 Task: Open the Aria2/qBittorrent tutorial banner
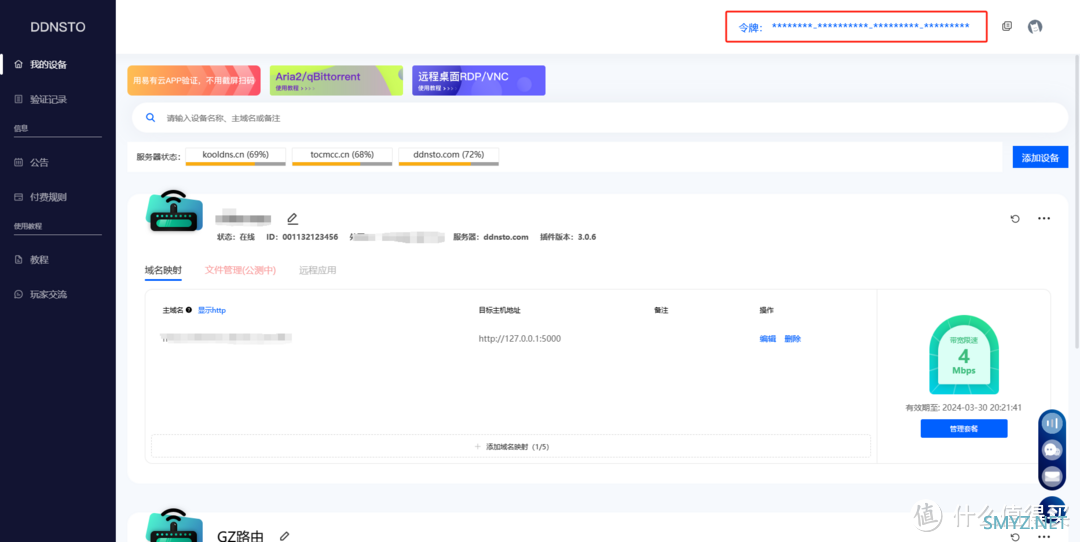pyautogui.click(x=336, y=80)
